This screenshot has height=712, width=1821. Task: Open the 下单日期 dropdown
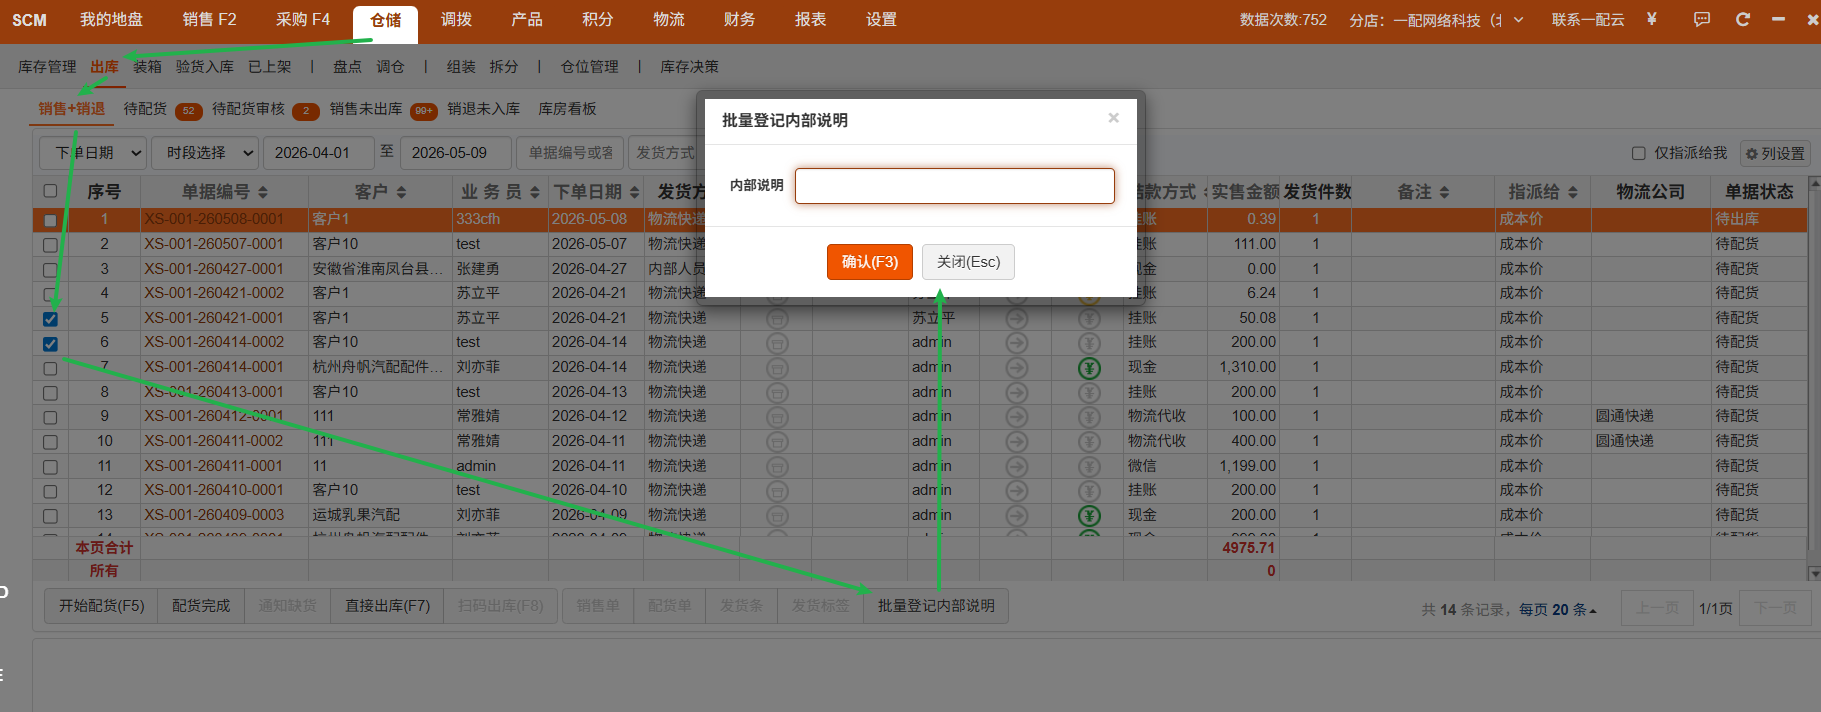click(93, 153)
